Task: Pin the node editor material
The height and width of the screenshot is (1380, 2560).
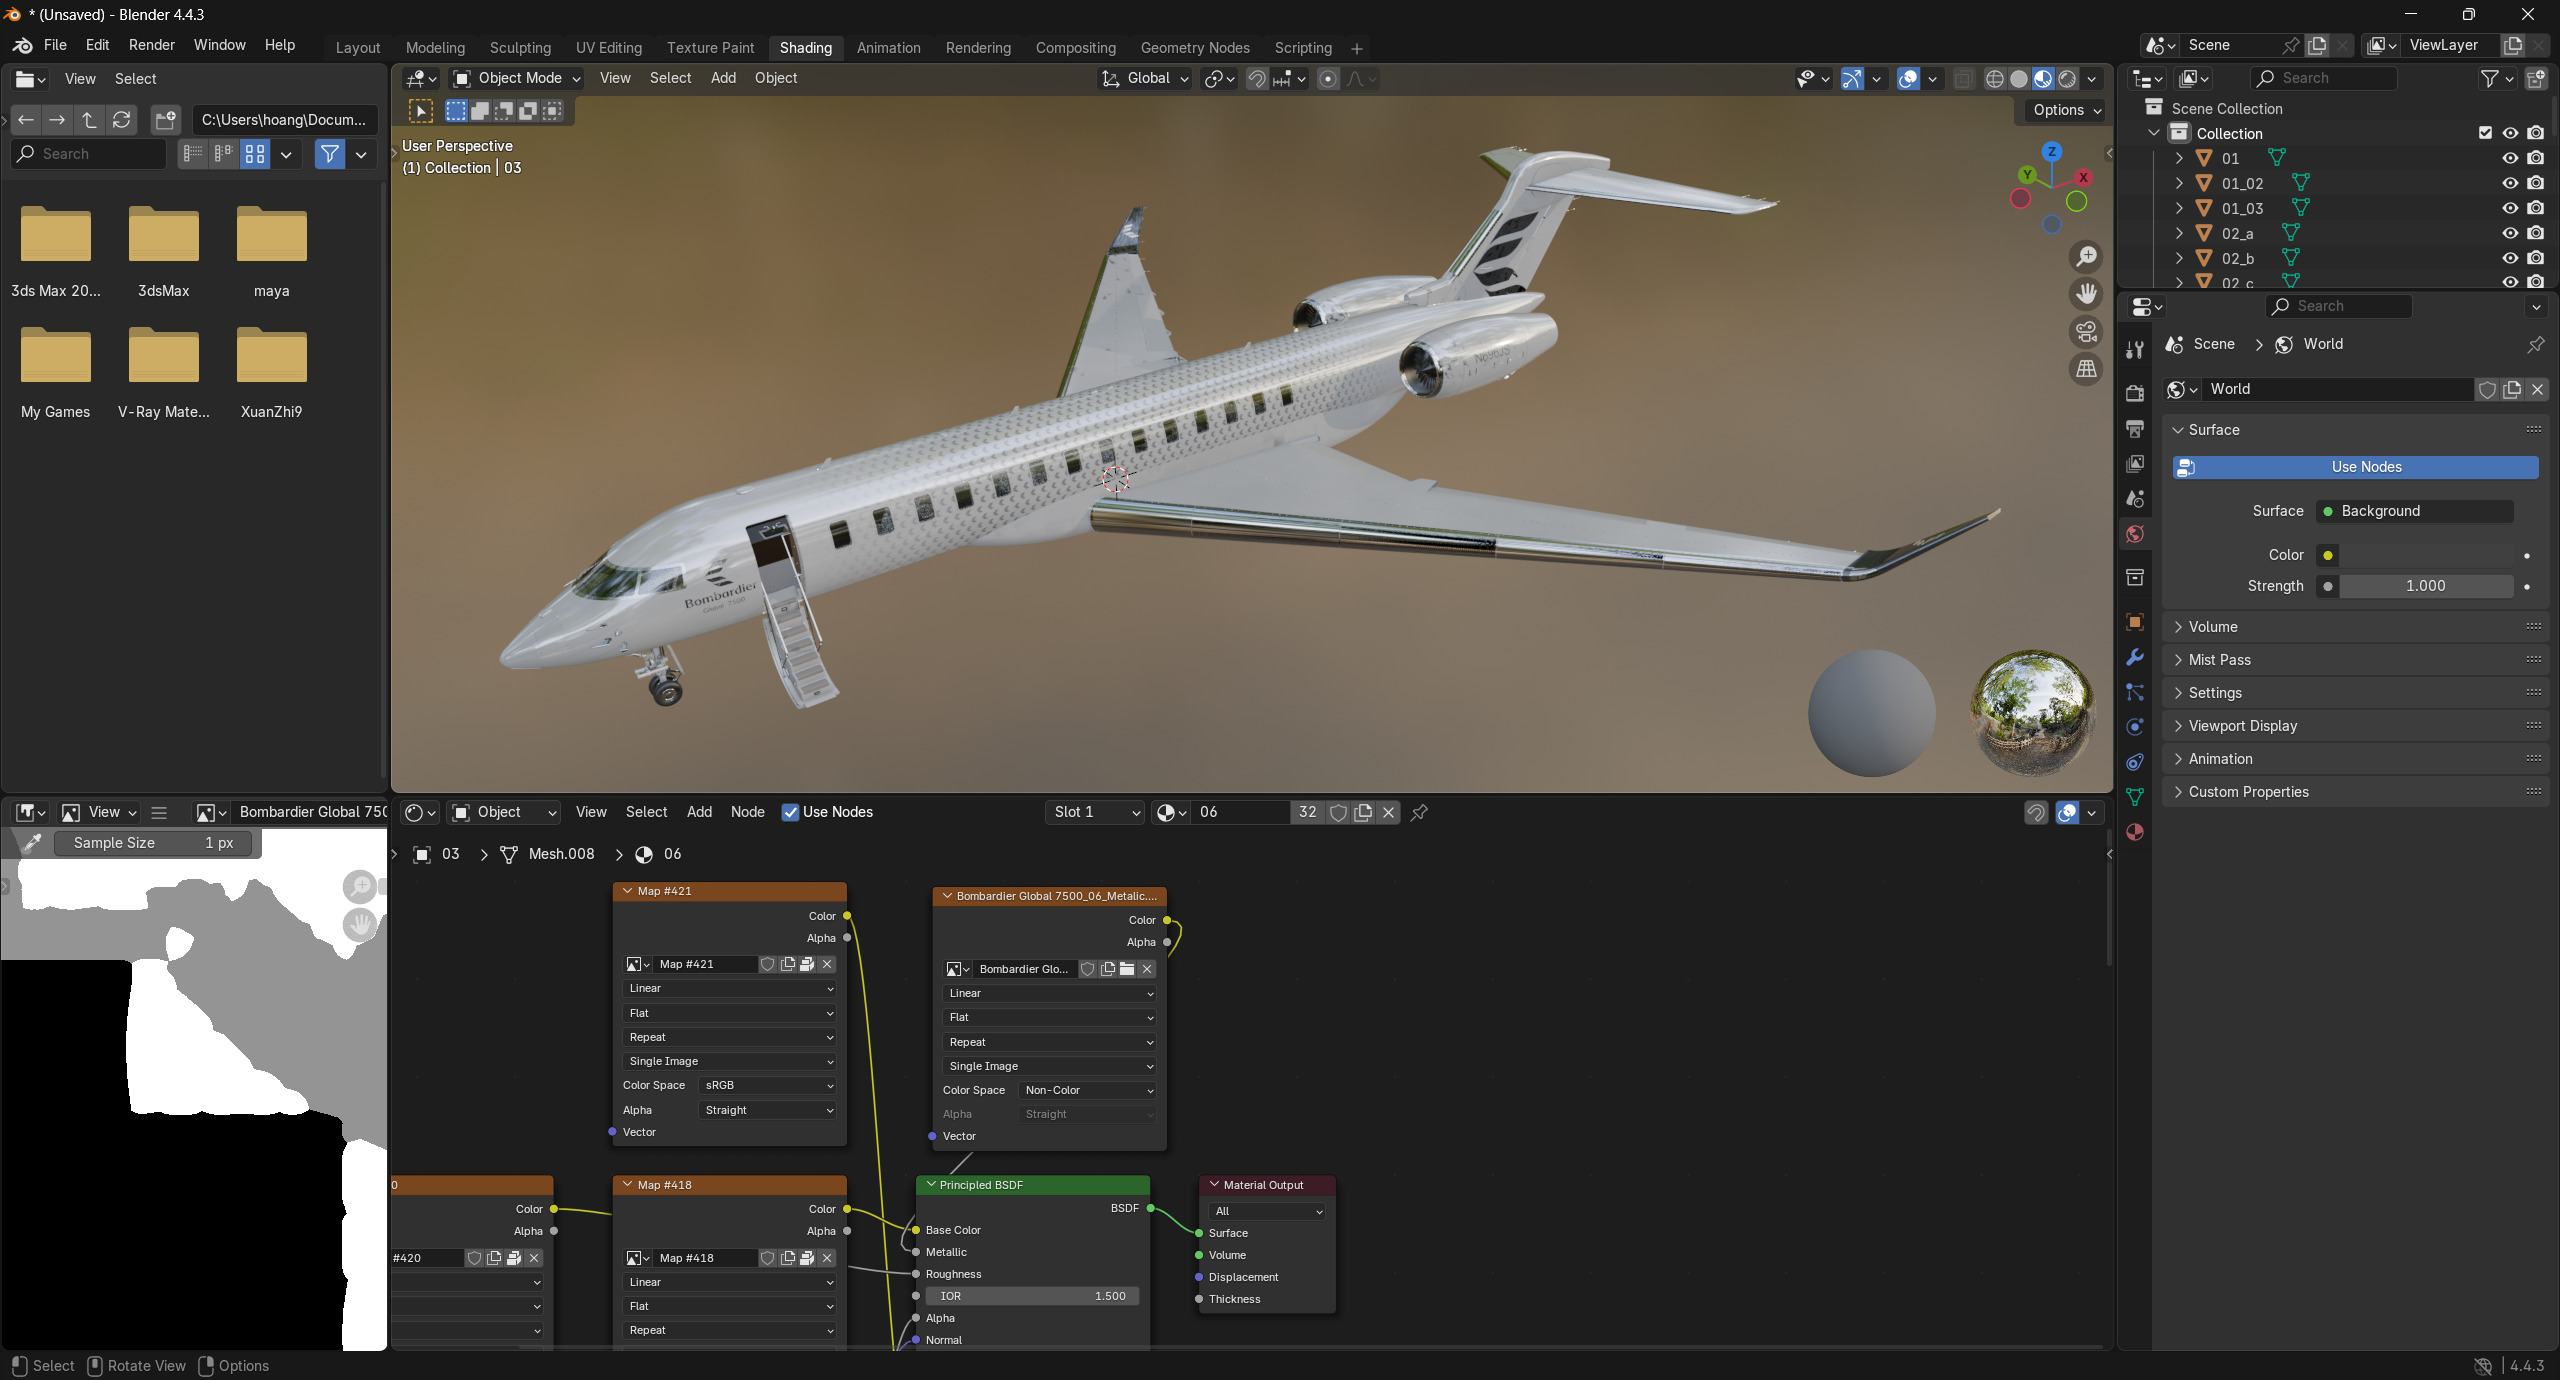Action: tap(1419, 812)
